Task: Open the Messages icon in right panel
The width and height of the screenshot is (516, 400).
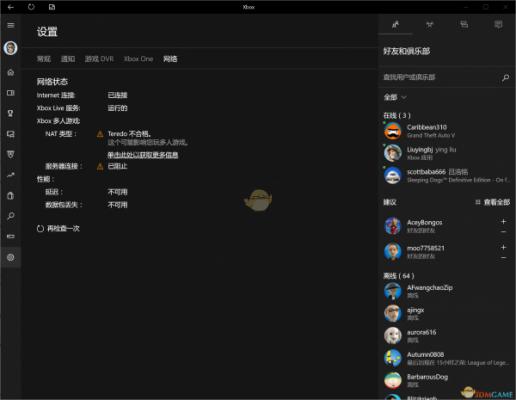Action: click(464, 24)
